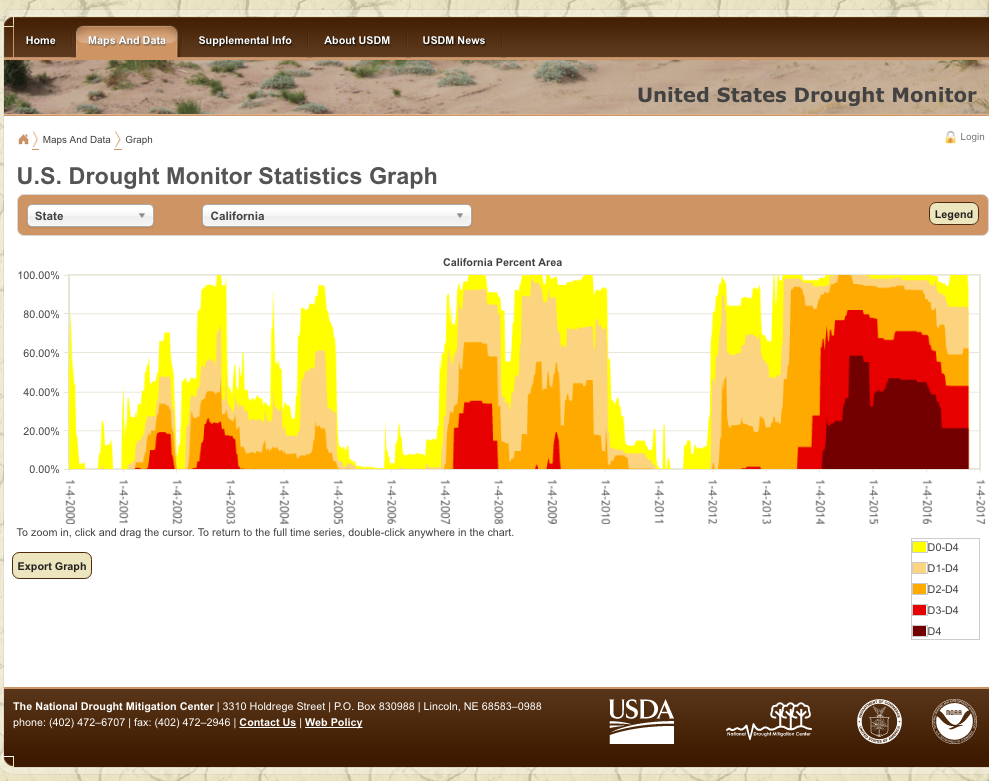Click the dark red D4 legend swatch
The width and height of the screenshot is (989, 781).
tap(919, 631)
